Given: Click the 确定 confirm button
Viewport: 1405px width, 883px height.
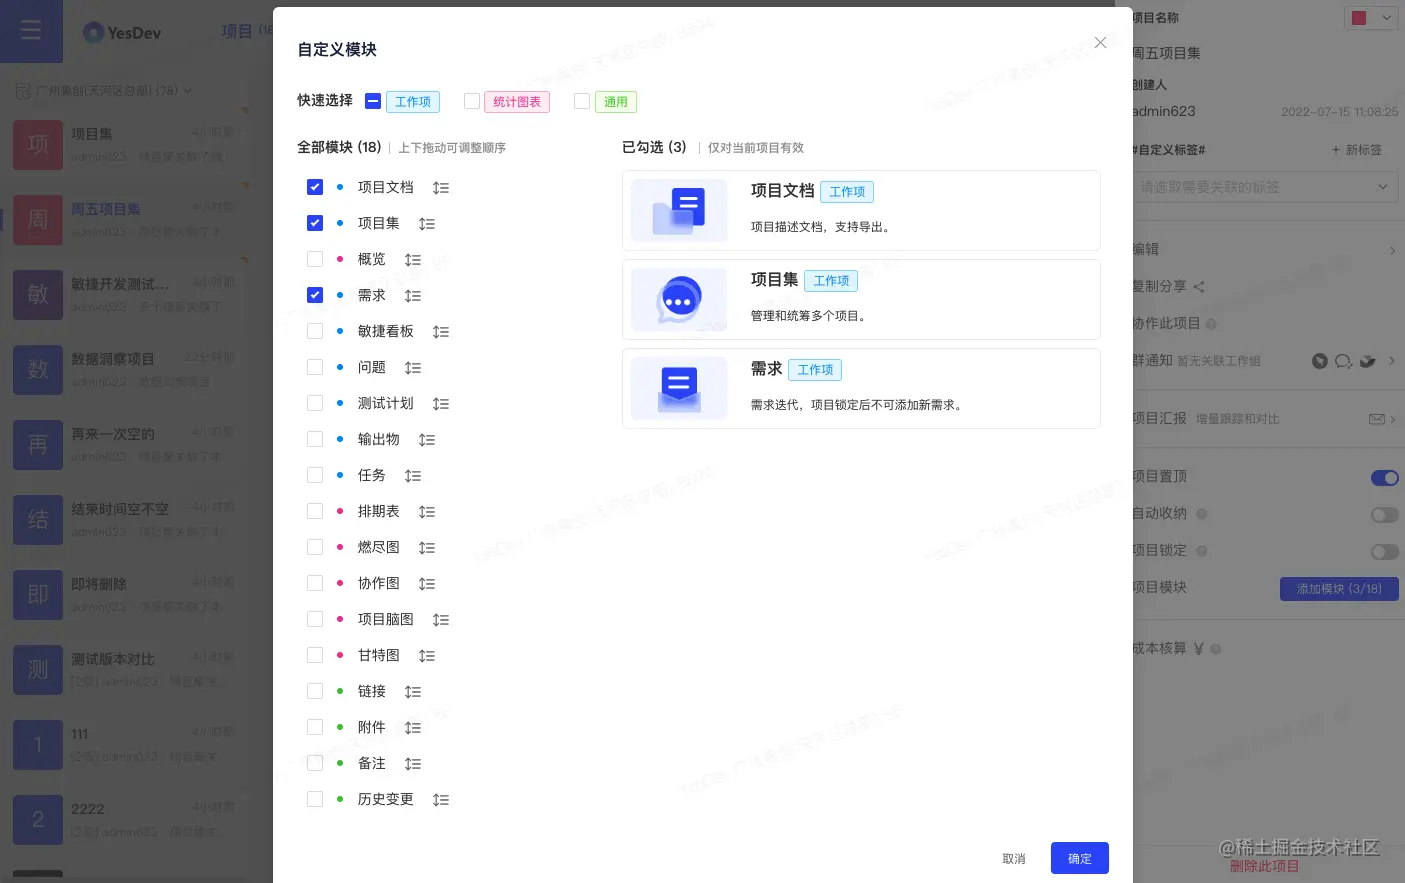Looking at the screenshot, I should pos(1079,858).
